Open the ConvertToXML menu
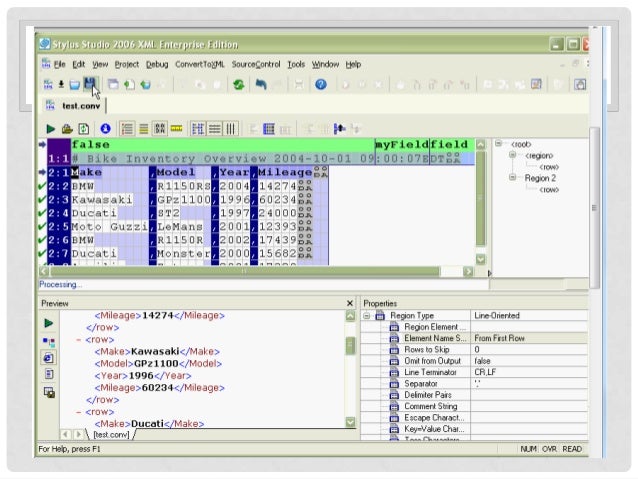 (200, 64)
